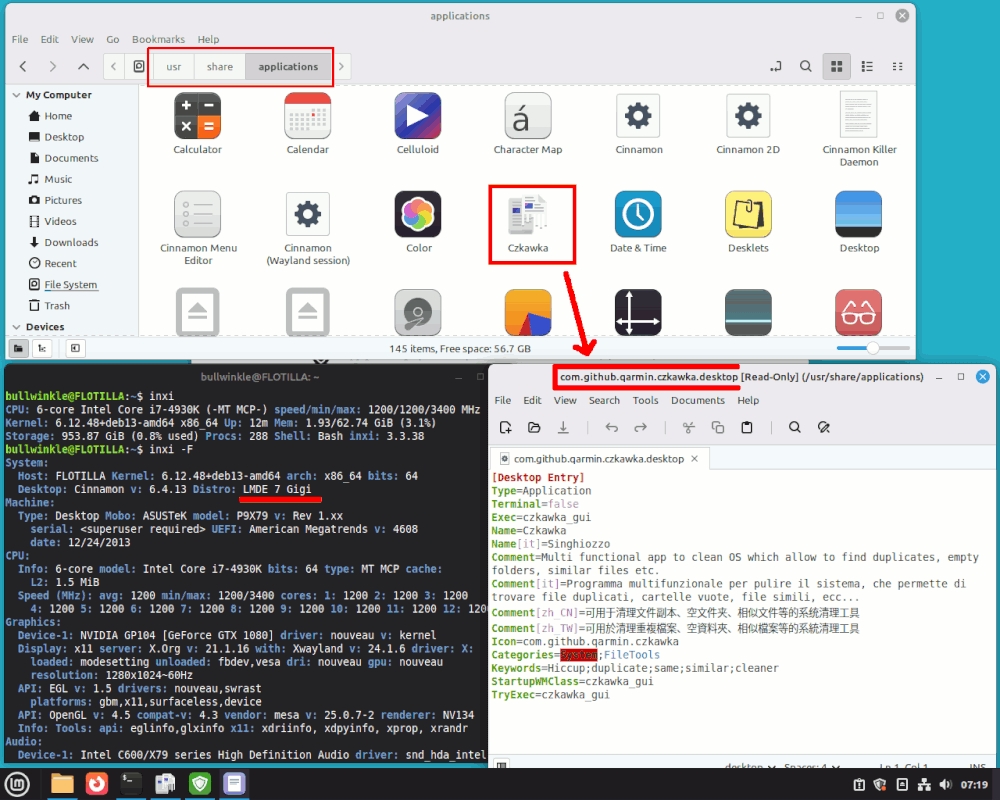Collapse the My Computer section
The height and width of the screenshot is (800, 1000).
(x=17, y=95)
